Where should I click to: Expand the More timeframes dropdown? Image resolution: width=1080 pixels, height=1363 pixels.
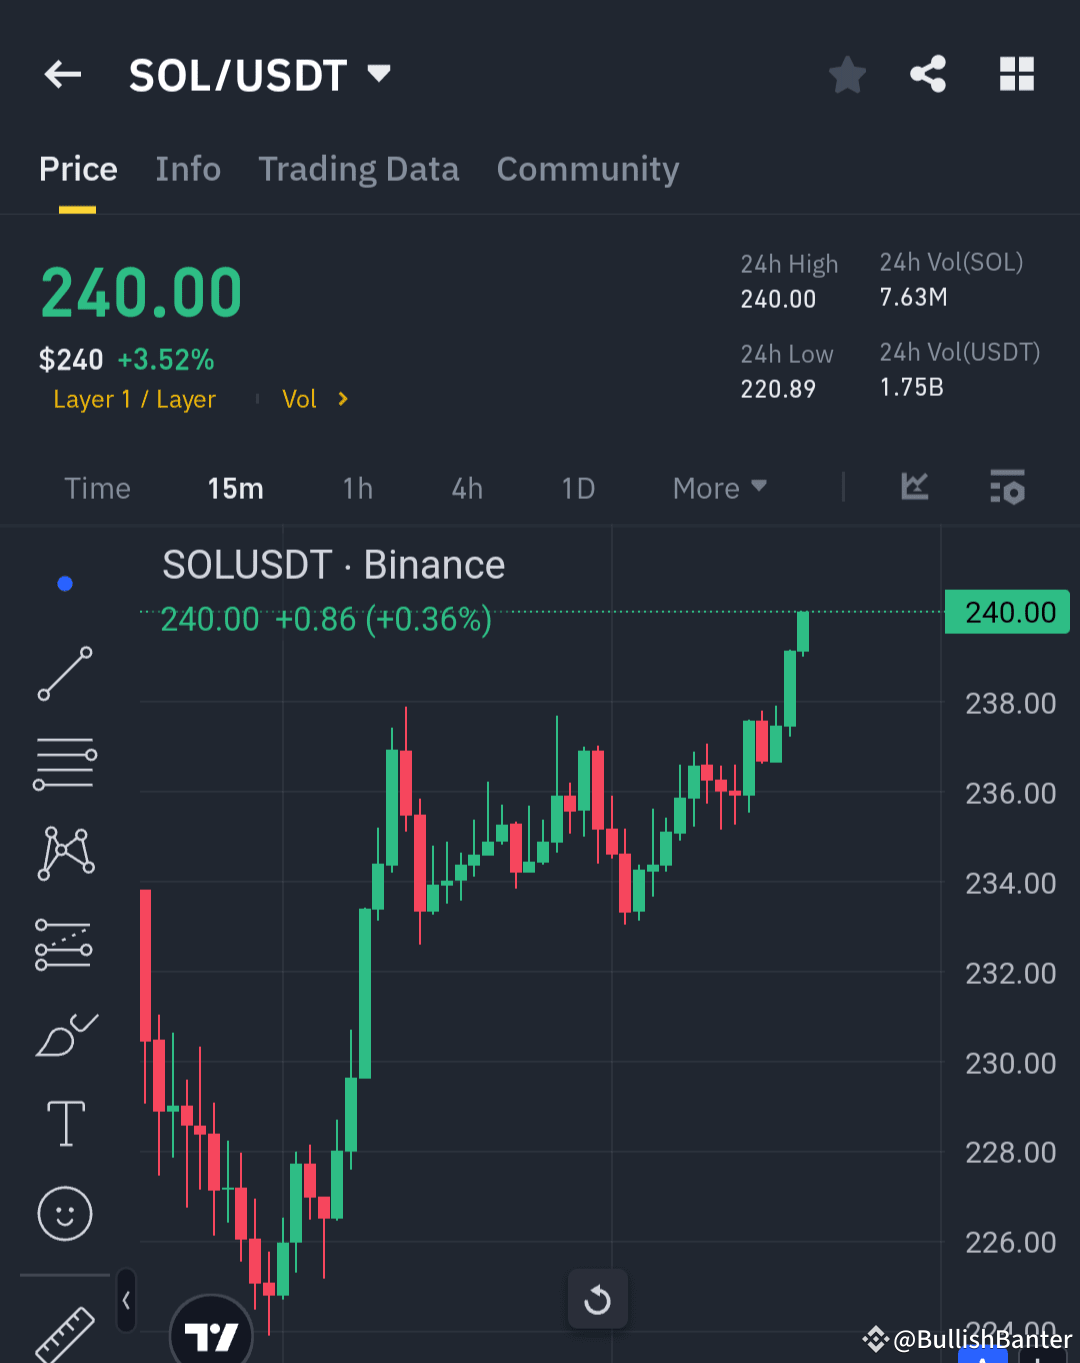719,488
